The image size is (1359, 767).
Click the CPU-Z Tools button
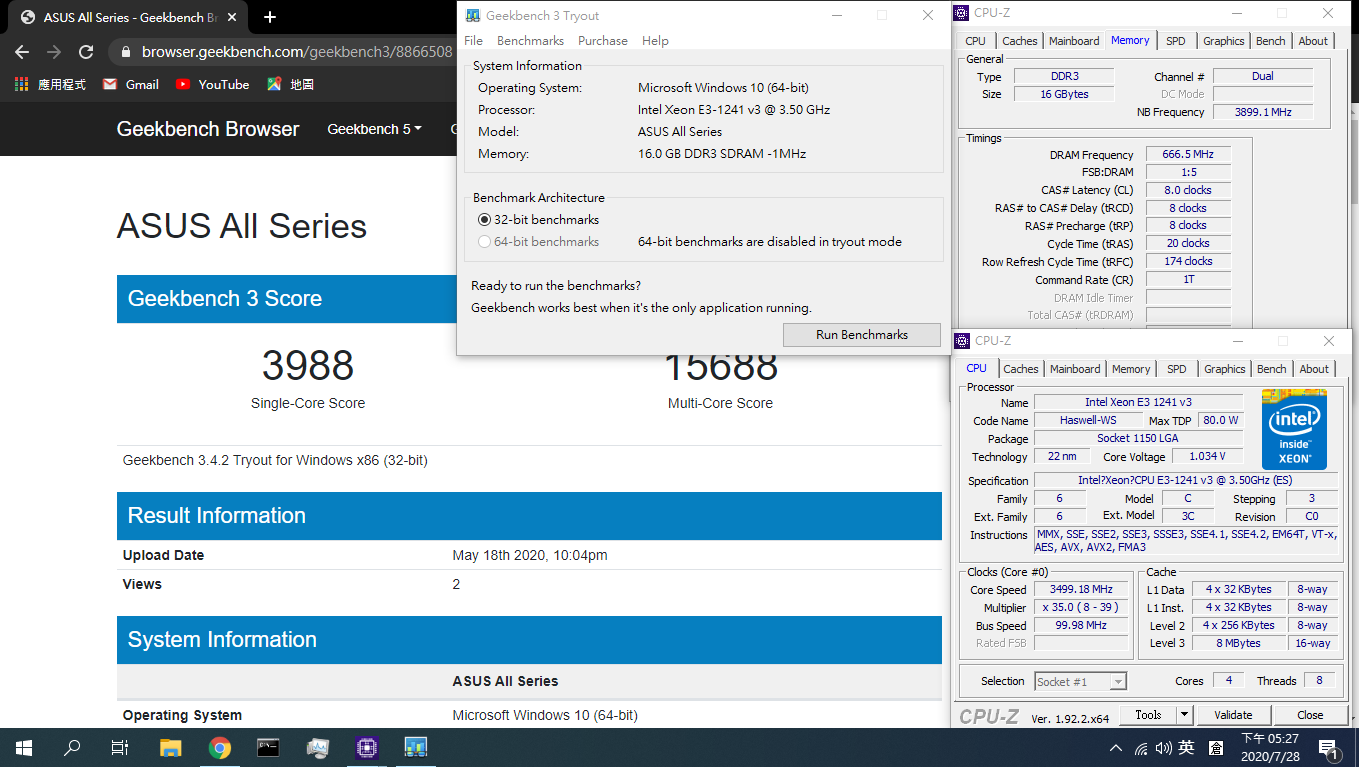[1148, 715]
